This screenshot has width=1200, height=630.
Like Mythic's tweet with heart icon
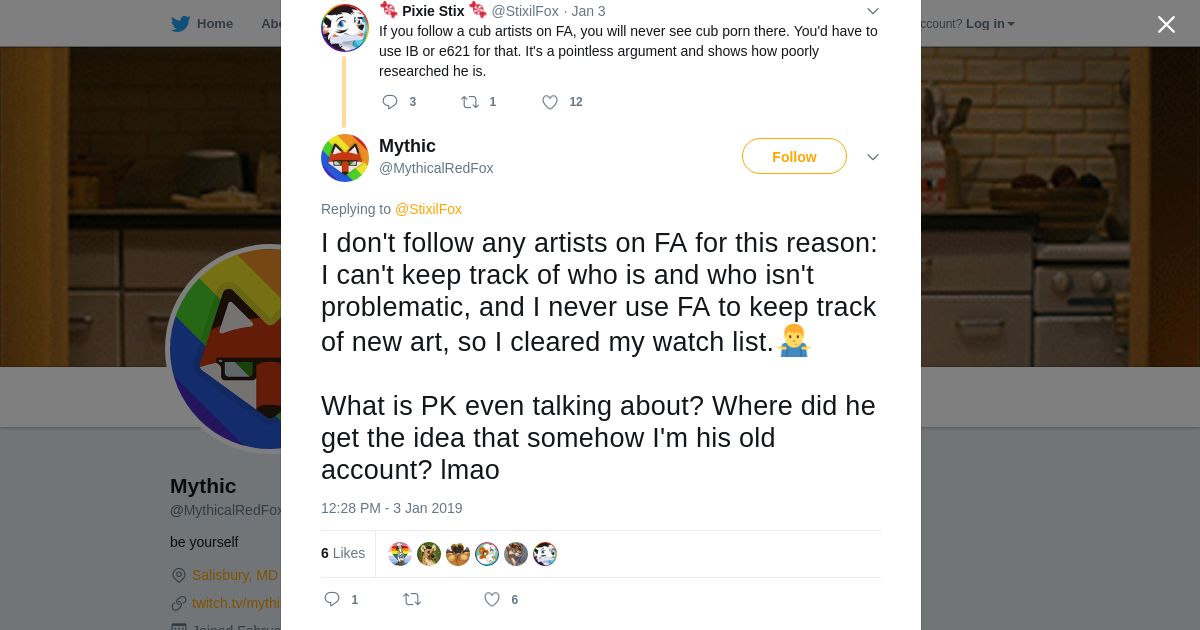tap(492, 599)
